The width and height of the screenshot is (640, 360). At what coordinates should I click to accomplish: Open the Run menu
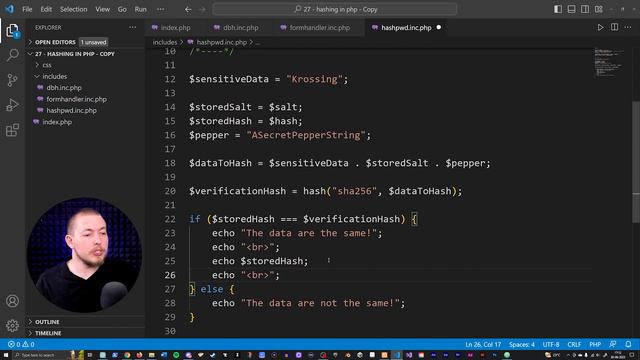point(140,9)
